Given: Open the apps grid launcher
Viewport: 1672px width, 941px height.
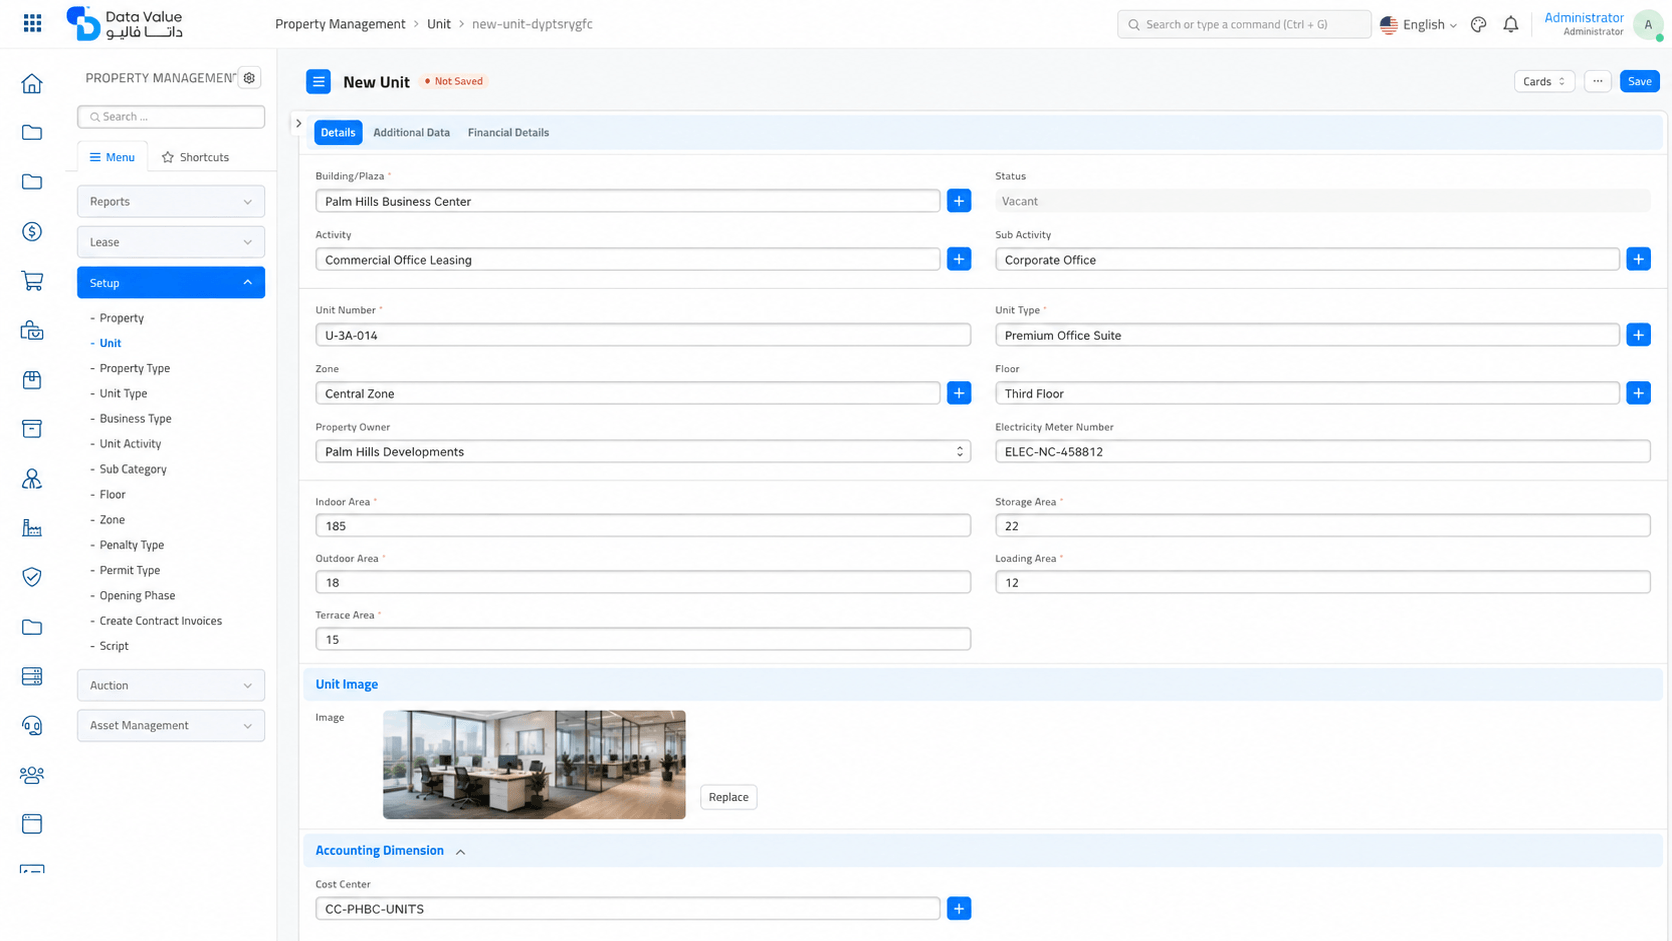Looking at the screenshot, I should (x=32, y=23).
